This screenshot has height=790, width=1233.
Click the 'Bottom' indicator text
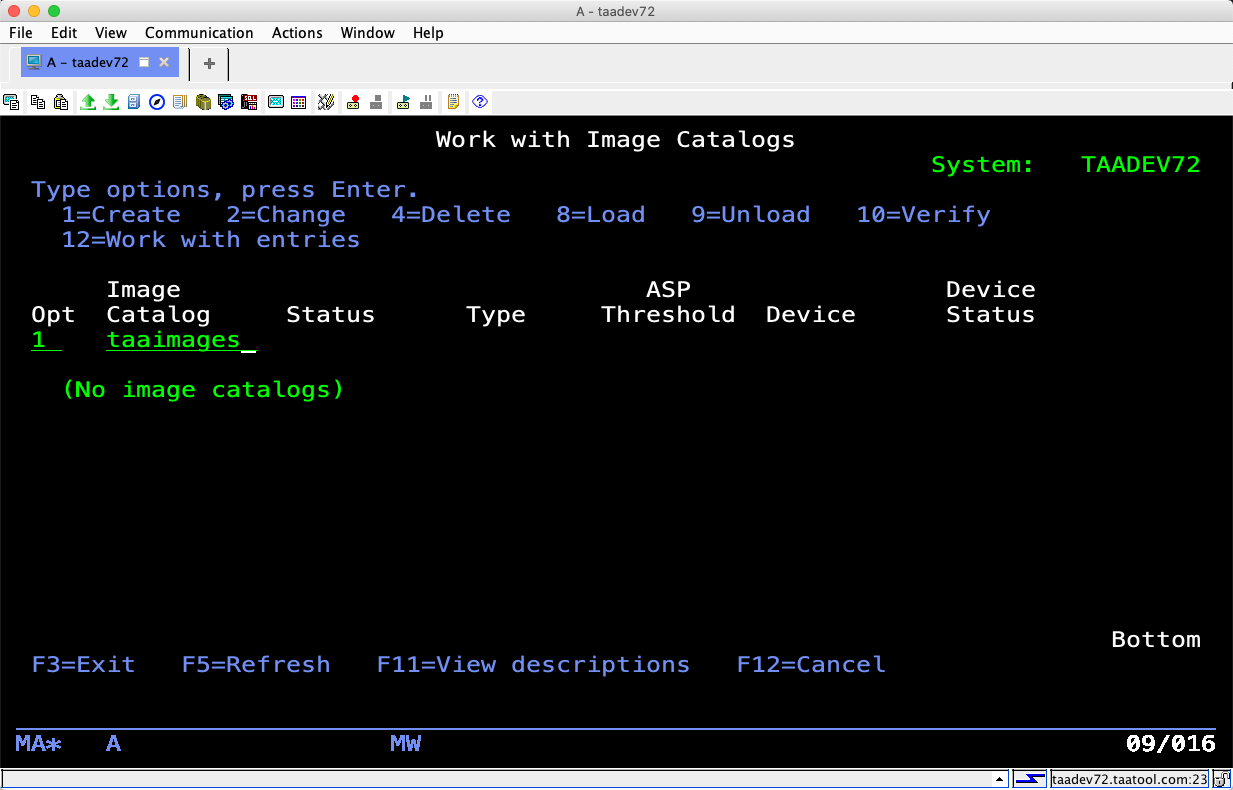click(1156, 640)
